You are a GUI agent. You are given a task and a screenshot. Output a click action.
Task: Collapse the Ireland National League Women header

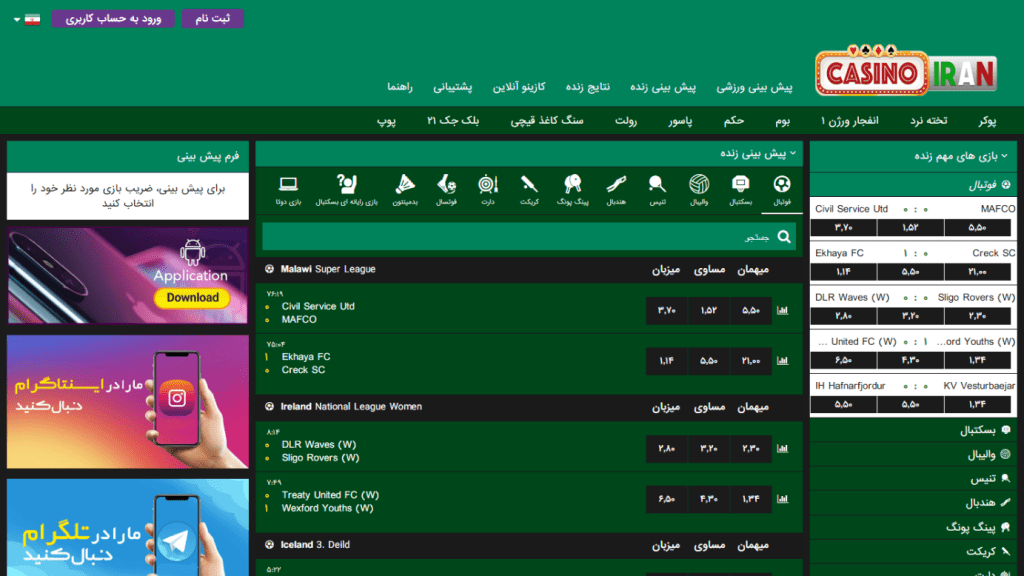click(x=529, y=407)
